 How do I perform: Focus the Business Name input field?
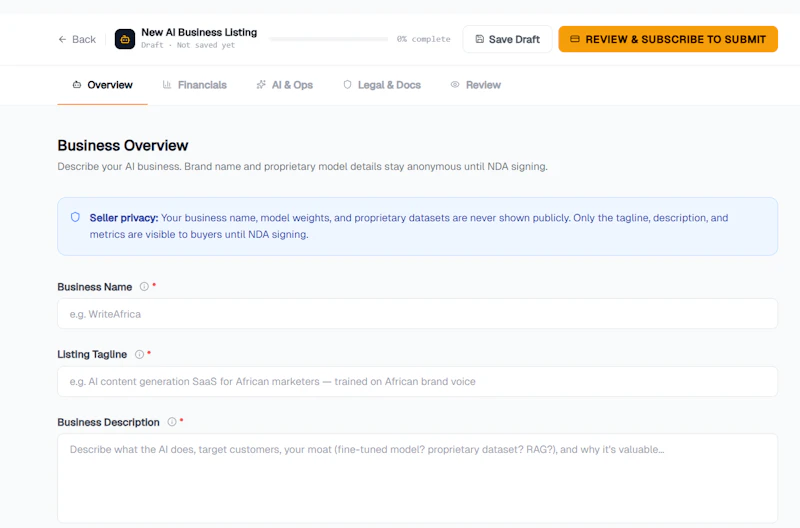click(417, 314)
